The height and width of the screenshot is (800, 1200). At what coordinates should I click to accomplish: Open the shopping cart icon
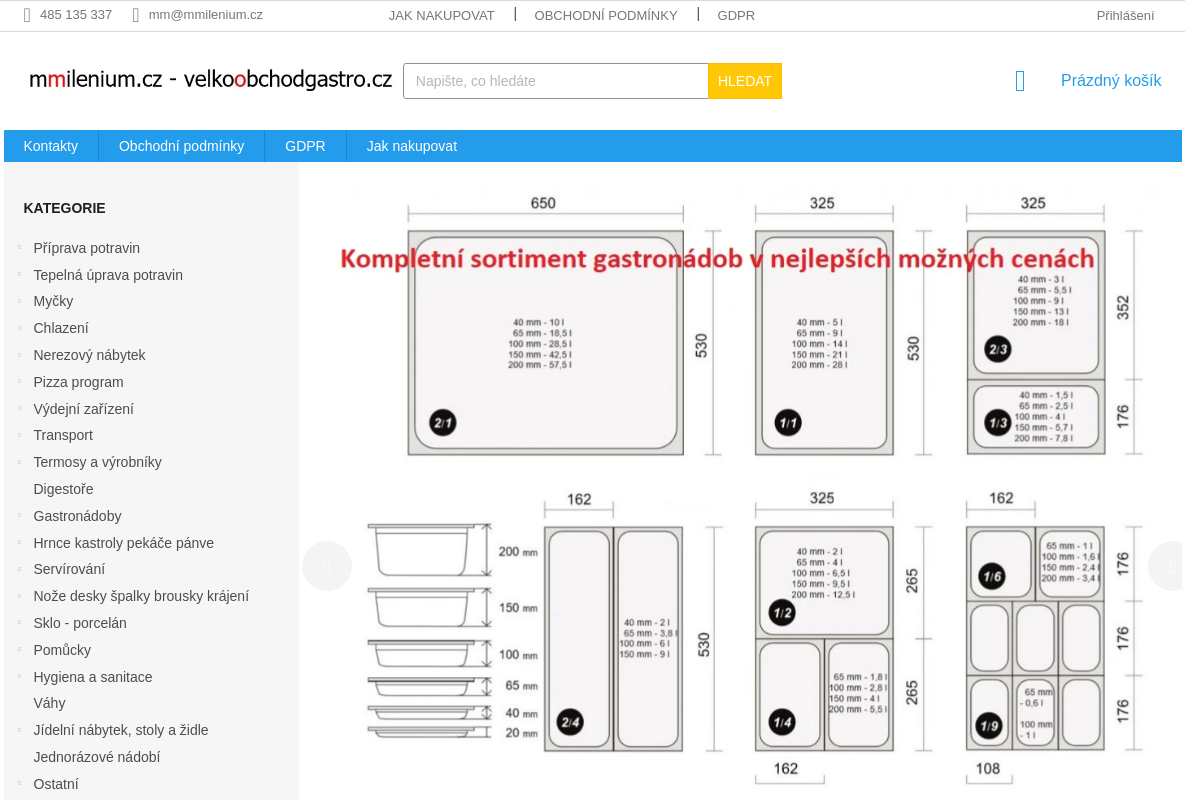(1019, 81)
